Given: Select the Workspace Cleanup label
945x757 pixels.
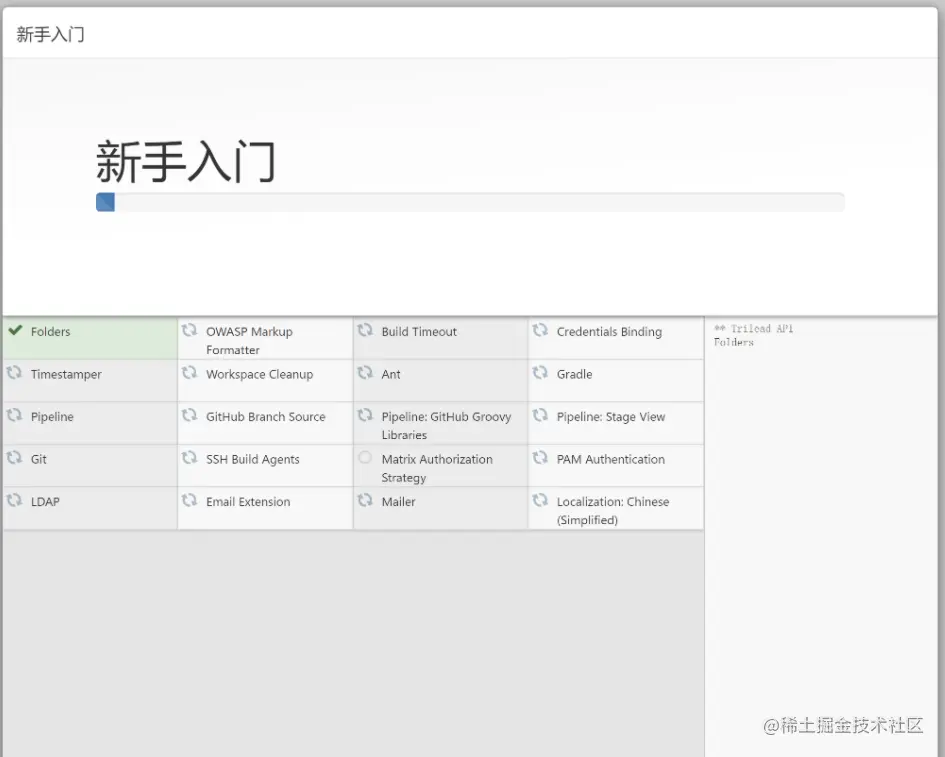Looking at the screenshot, I should pos(260,374).
